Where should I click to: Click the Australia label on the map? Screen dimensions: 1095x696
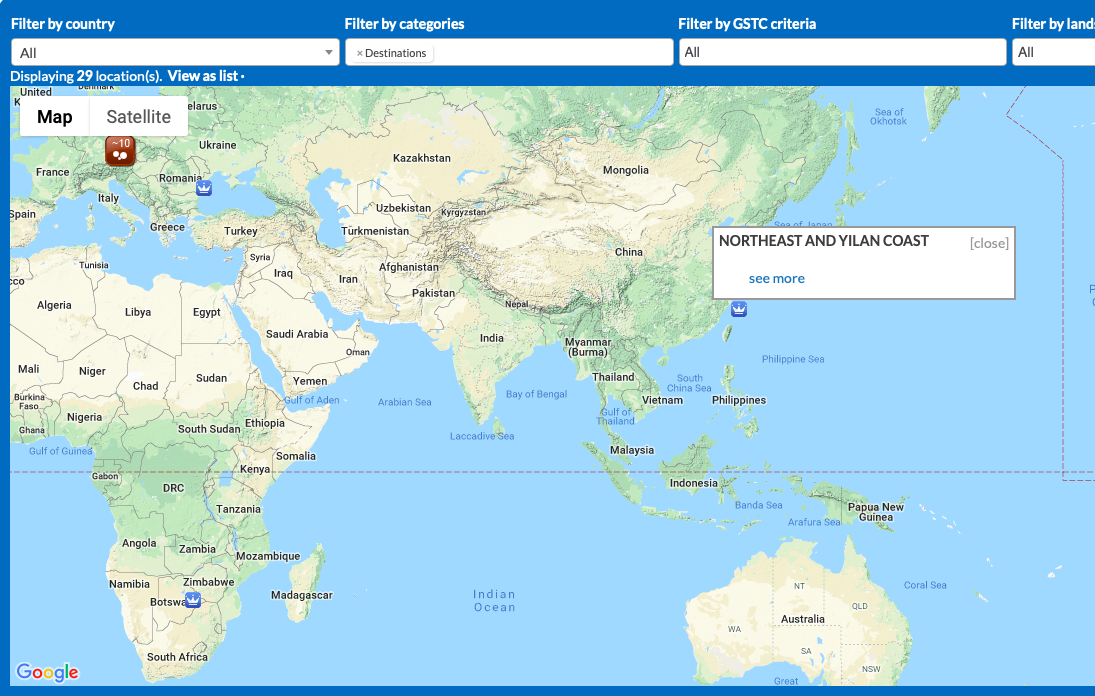[x=802, y=619]
